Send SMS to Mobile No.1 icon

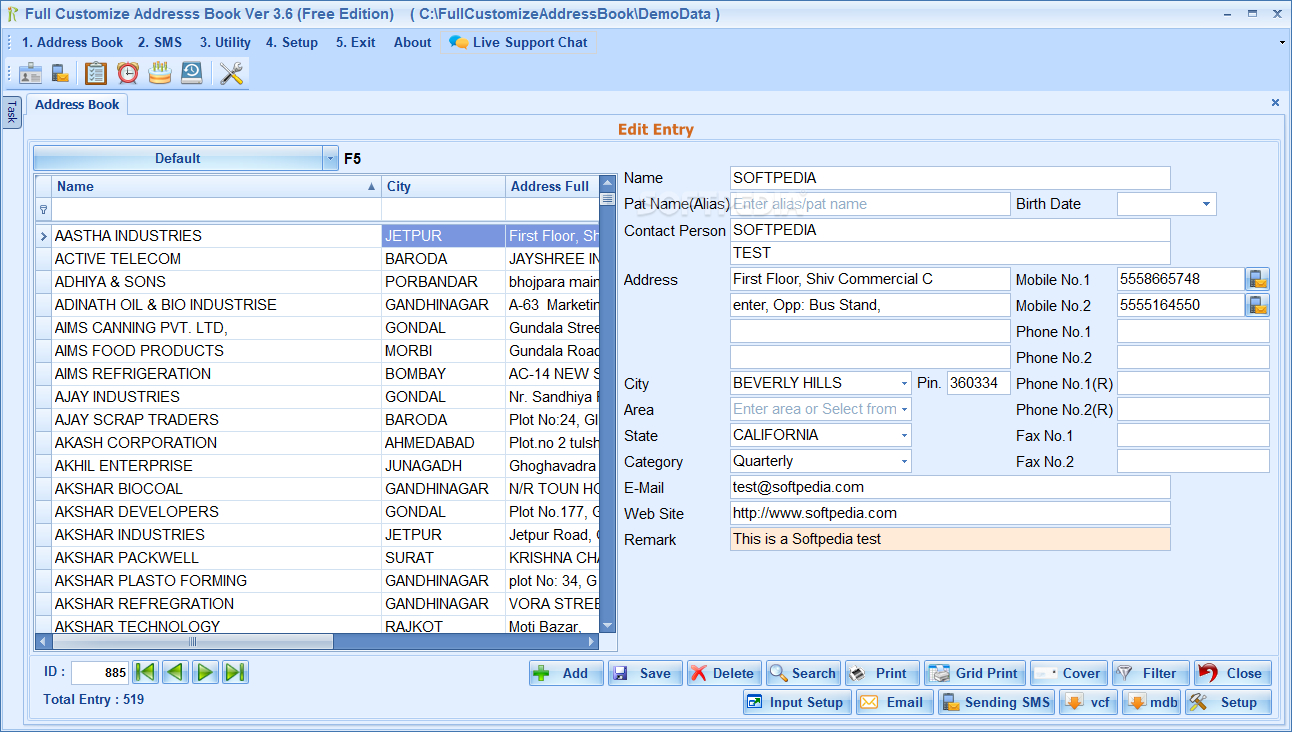pos(1257,280)
